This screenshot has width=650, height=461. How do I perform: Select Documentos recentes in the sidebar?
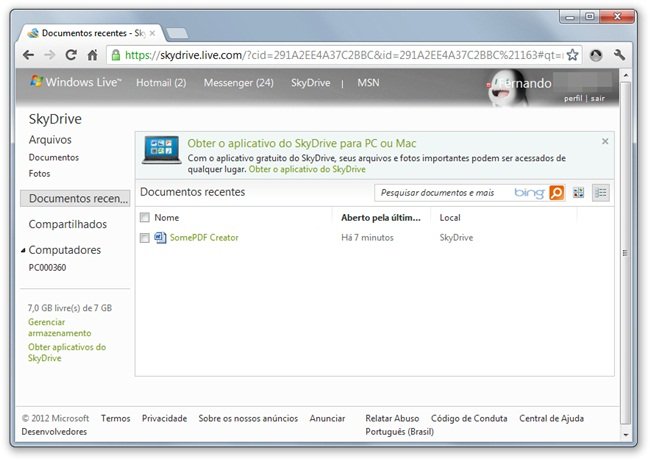point(75,199)
